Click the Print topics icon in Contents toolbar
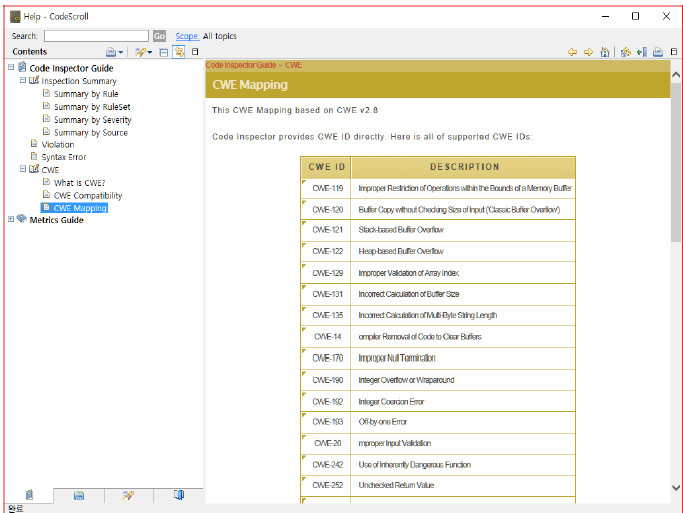The width and height of the screenshot is (683, 513). [111, 52]
